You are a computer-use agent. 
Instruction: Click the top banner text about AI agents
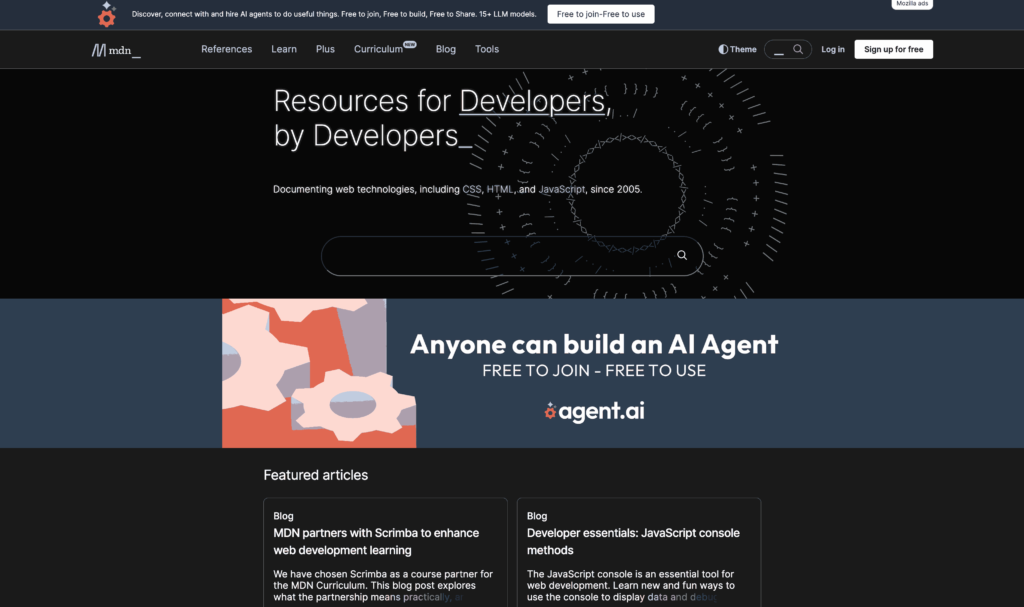click(x=334, y=14)
